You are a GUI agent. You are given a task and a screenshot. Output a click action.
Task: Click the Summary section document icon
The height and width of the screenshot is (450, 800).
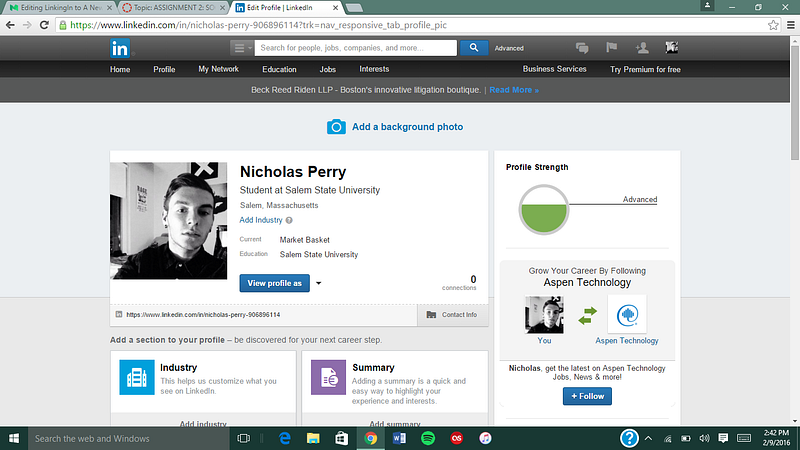click(x=329, y=378)
